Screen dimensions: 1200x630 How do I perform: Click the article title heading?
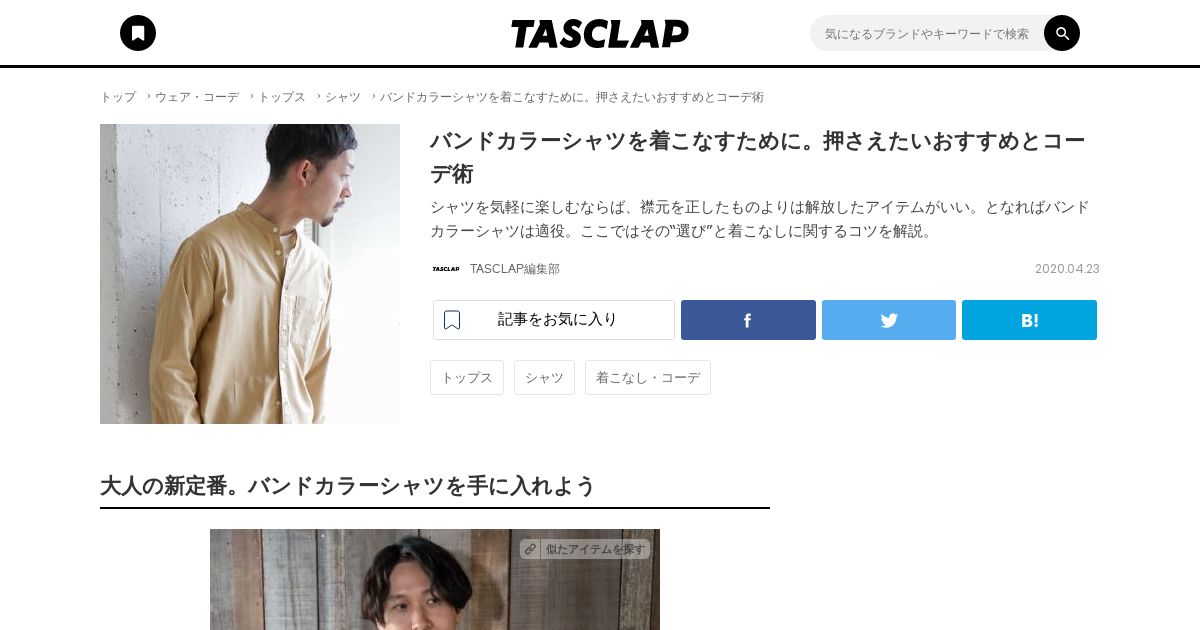pyautogui.click(x=758, y=157)
